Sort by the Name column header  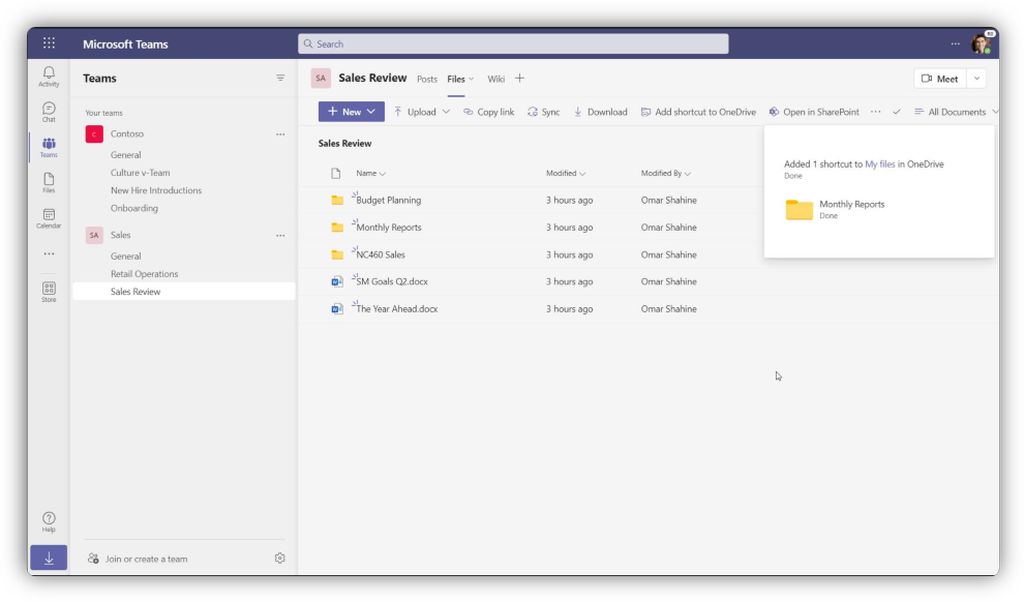[370, 173]
